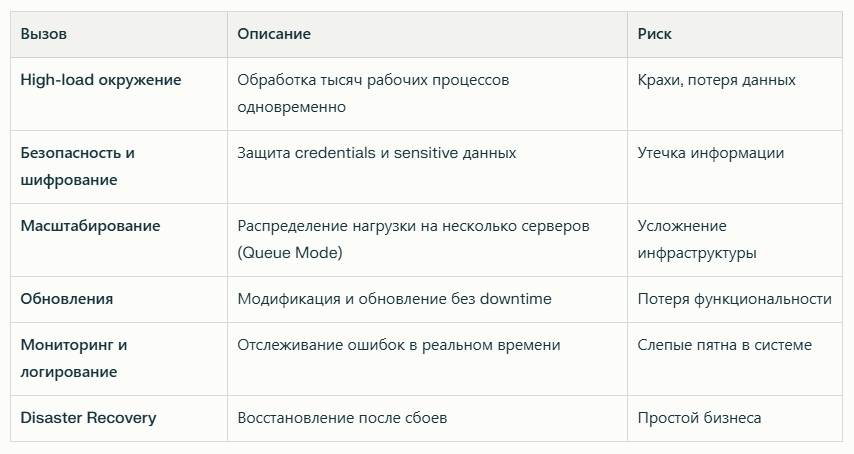
Task: Select the Disaster Recovery row title
Action: point(88,418)
